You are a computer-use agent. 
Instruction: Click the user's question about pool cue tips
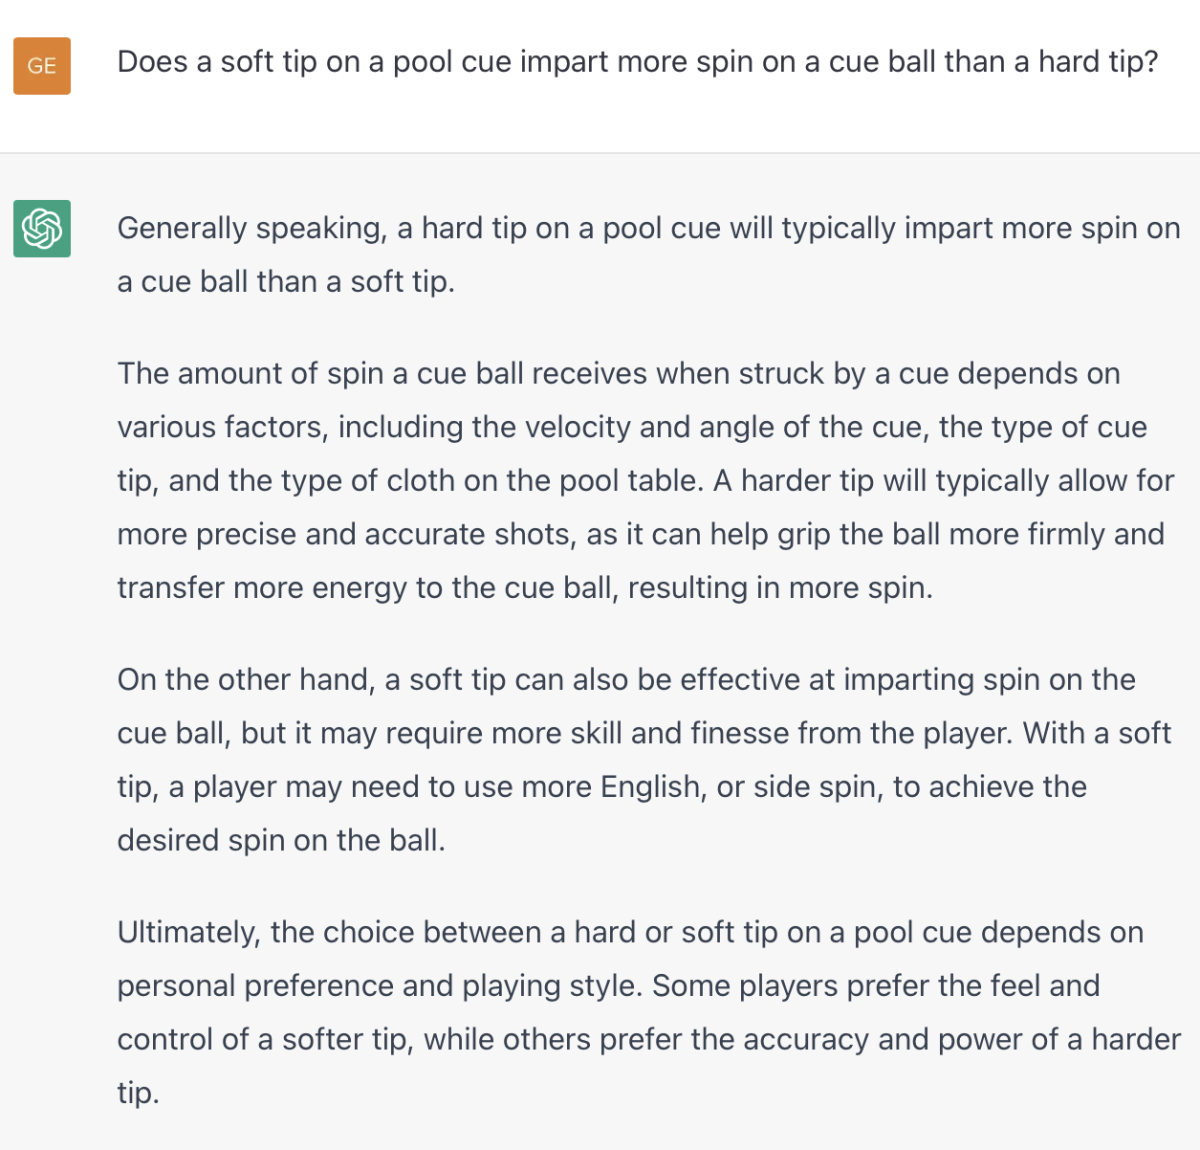click(x=637, y=62)
